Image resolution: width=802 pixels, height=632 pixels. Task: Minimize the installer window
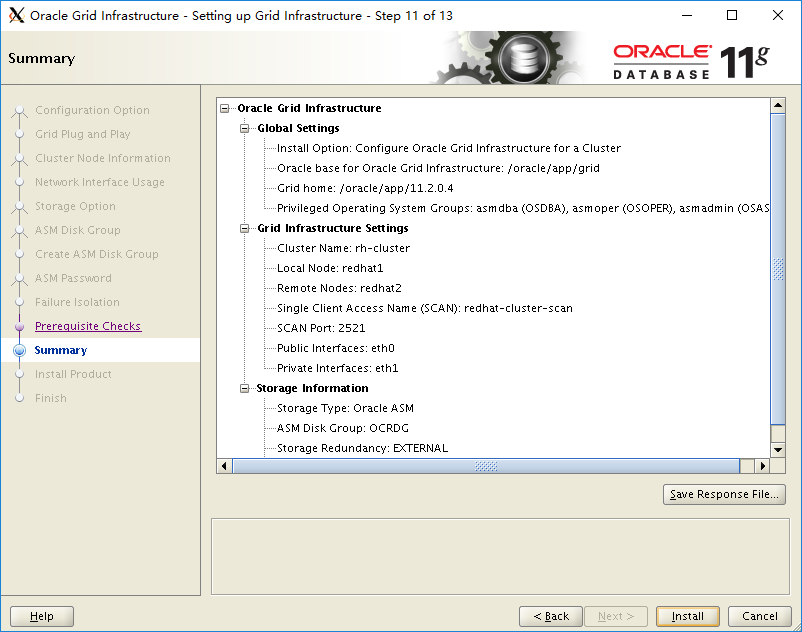click(687, 15)
